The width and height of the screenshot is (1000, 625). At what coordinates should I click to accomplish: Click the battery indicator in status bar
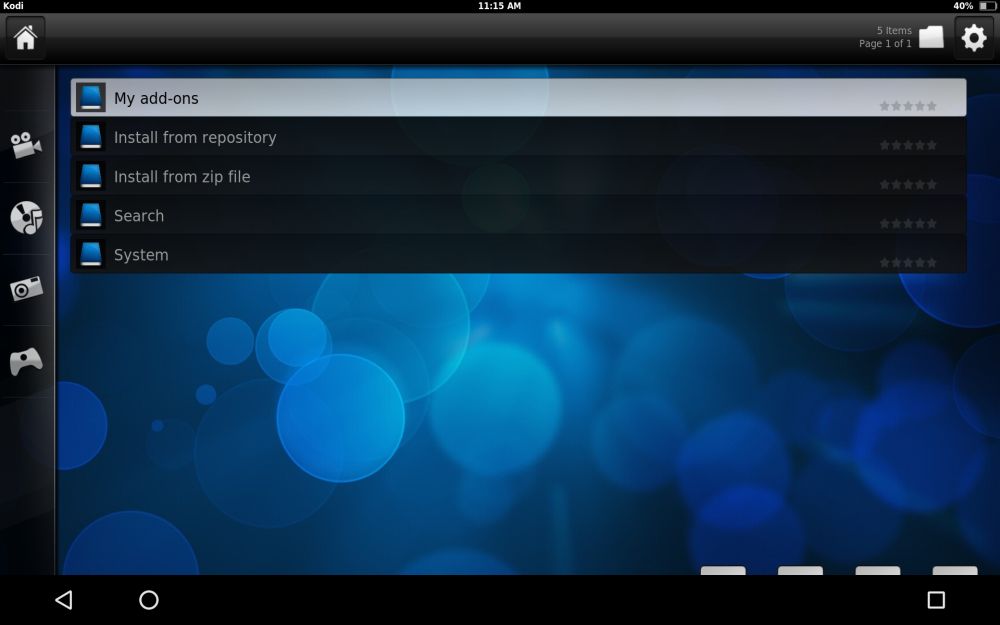click(x=987, y=6)
